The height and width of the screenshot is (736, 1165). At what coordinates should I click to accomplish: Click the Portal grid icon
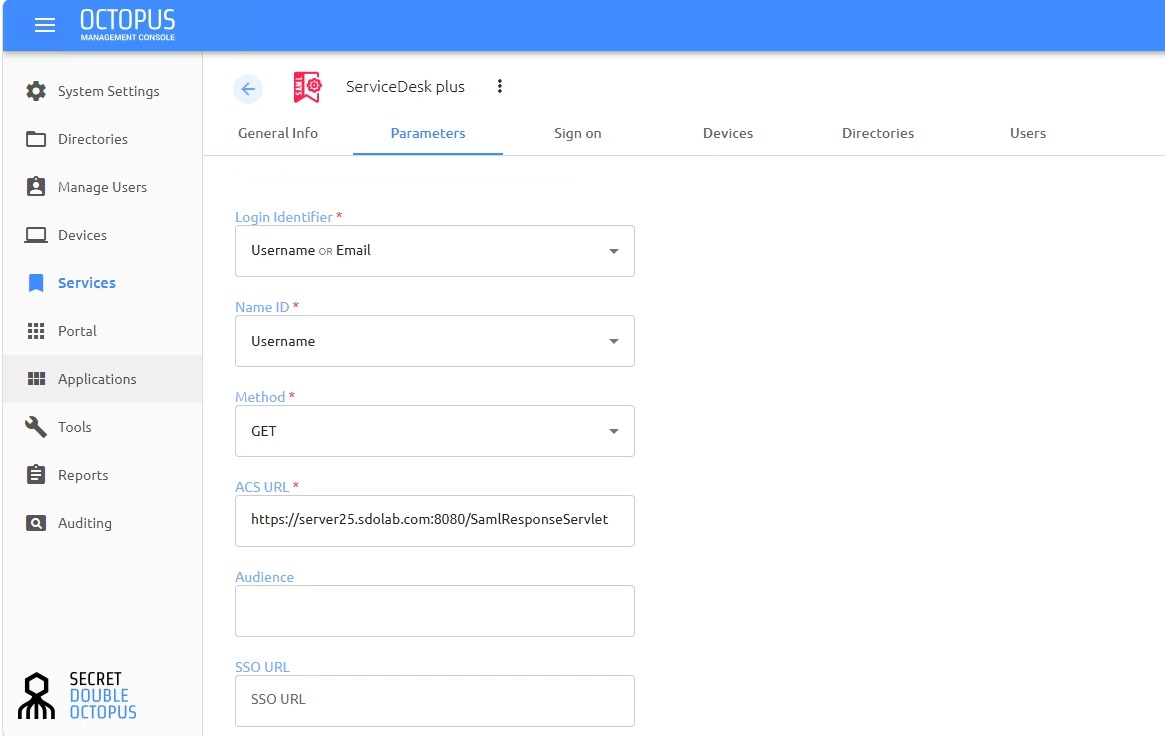click(x=36, y=331)
